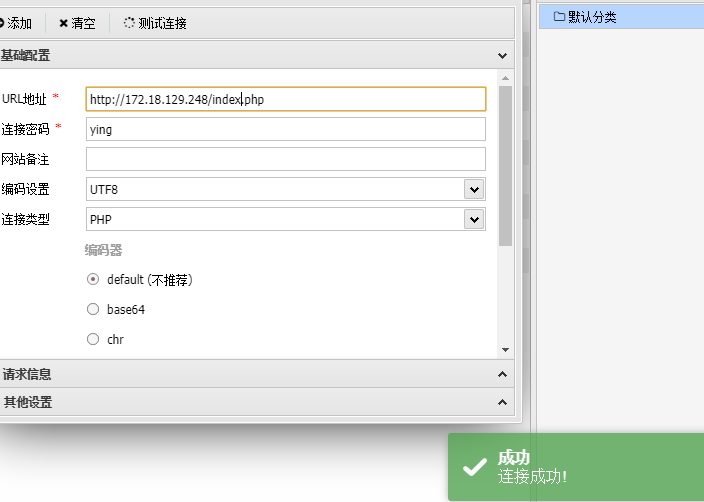This screenshot has height=502, width=704.
Task: Click the website note (网站备注) field
Action: click(285, 159)
